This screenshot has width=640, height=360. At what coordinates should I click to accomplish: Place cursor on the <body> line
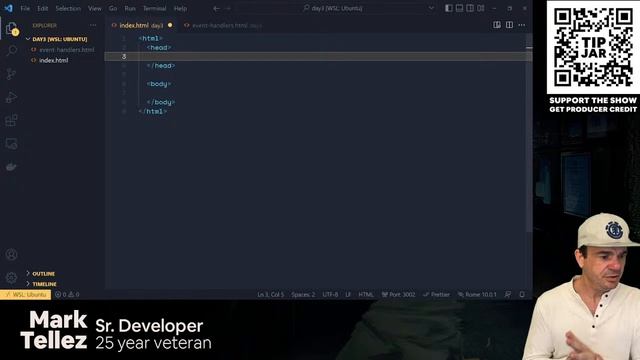pyautogui.click(x=159, y=84)
